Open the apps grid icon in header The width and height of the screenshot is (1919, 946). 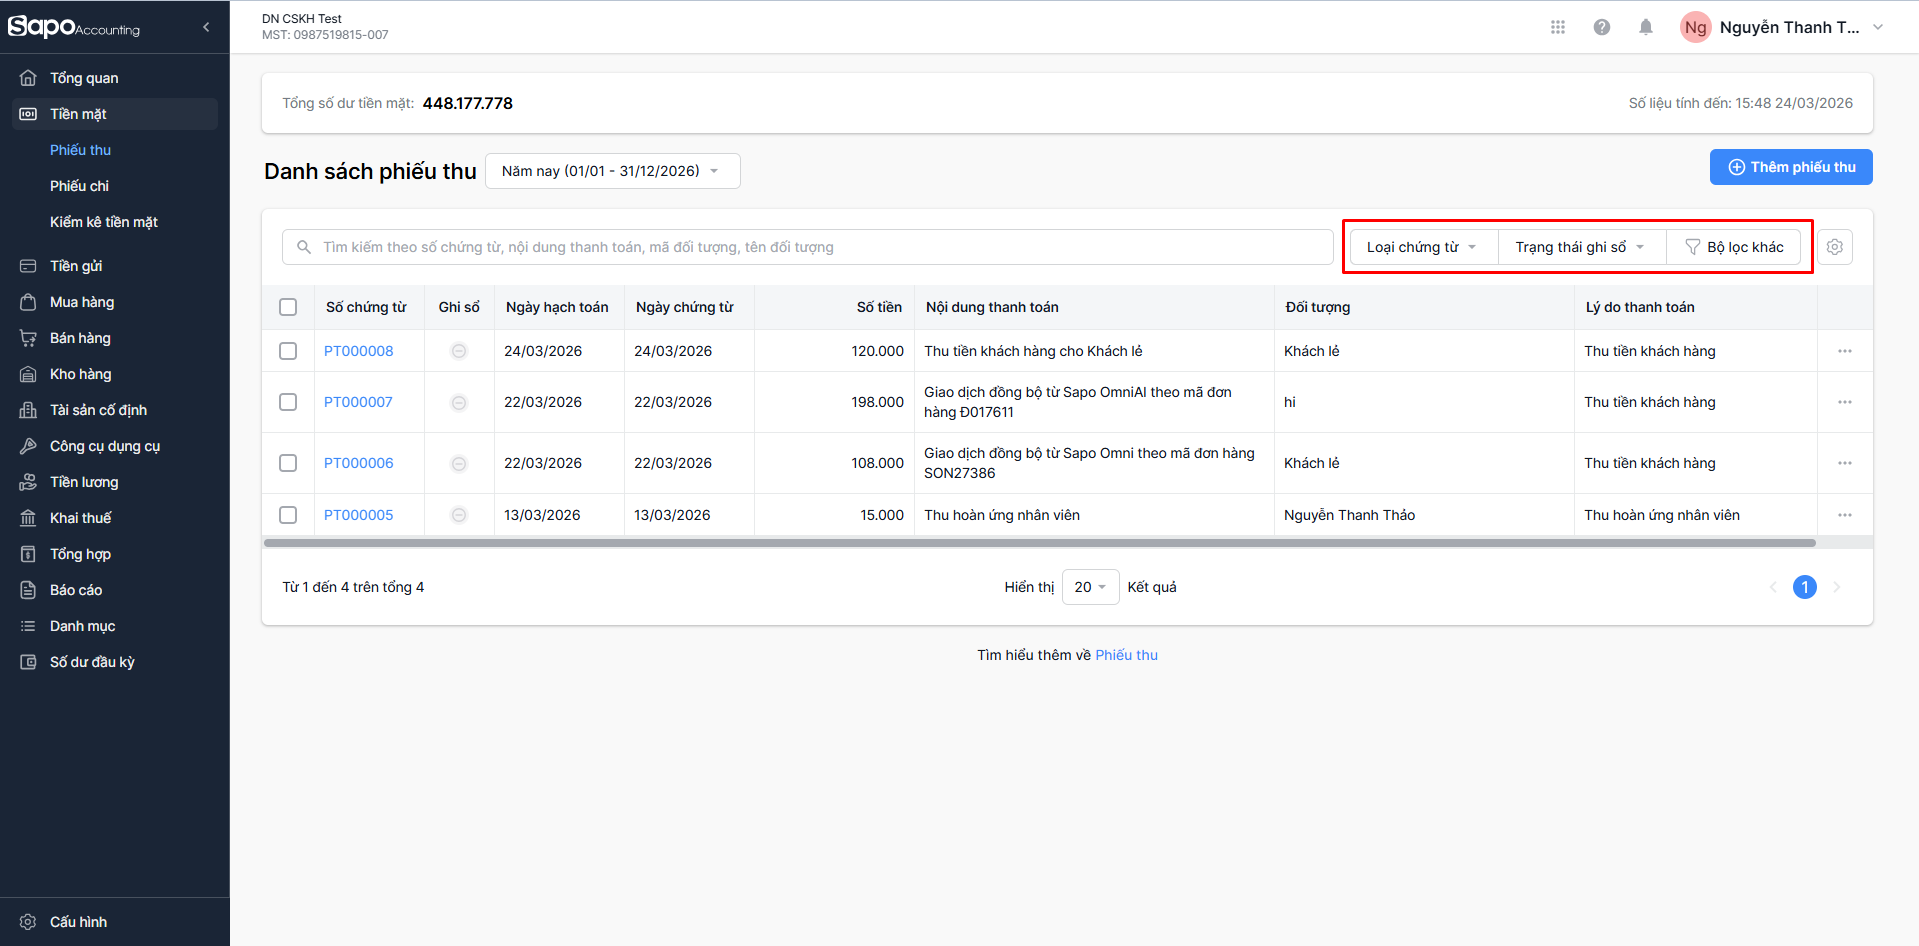[1557, 27]
